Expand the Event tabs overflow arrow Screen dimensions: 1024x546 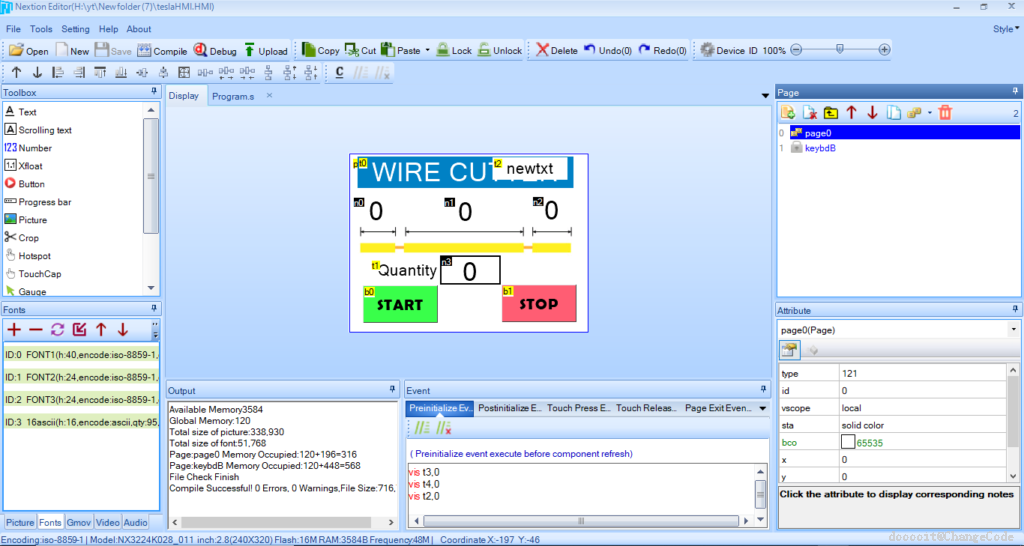(x=763, y=408)
